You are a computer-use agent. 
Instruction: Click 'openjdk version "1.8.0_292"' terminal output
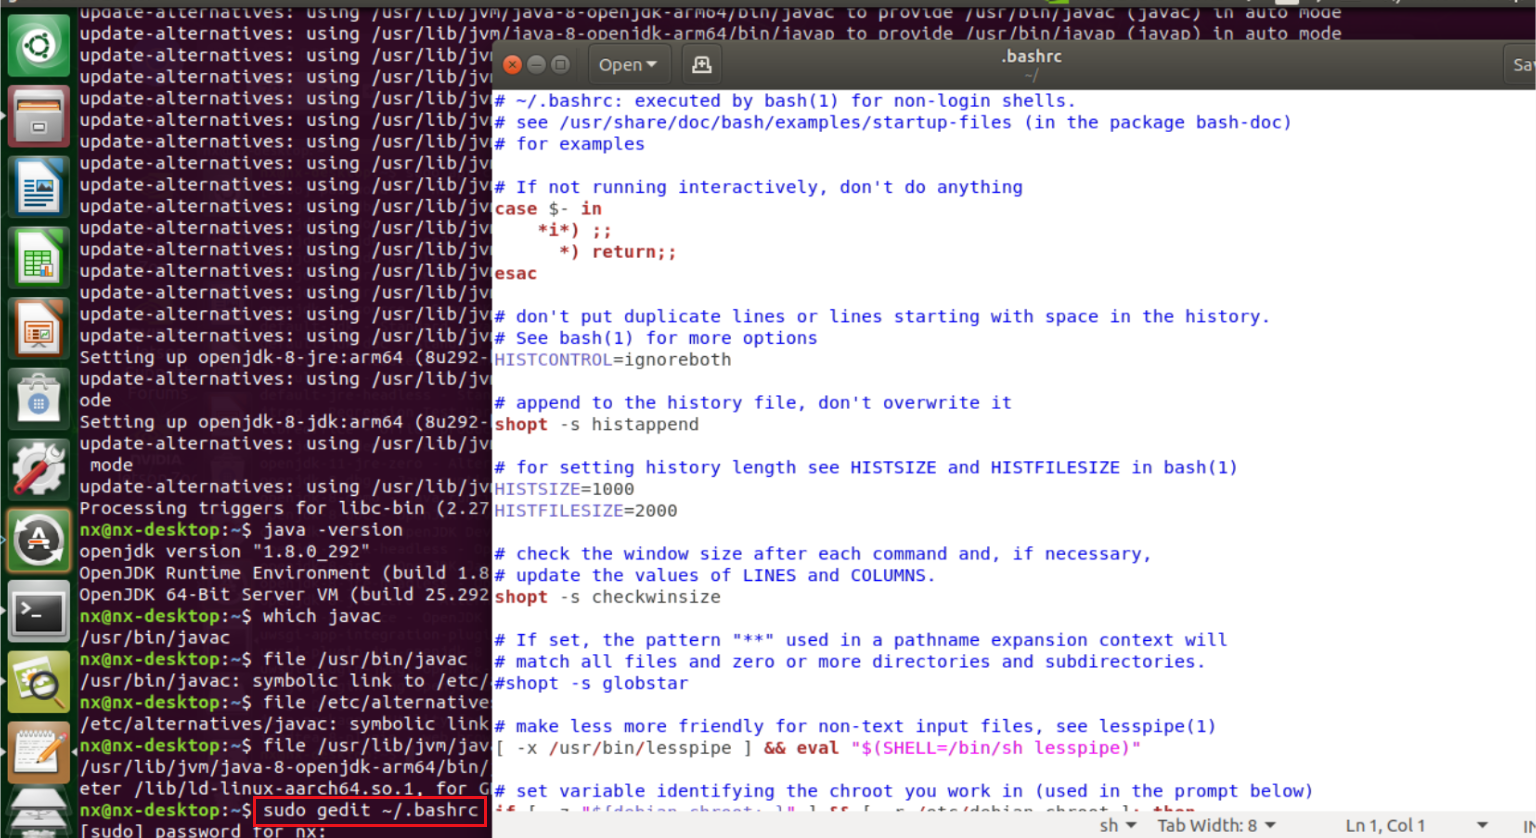point(225,552)
